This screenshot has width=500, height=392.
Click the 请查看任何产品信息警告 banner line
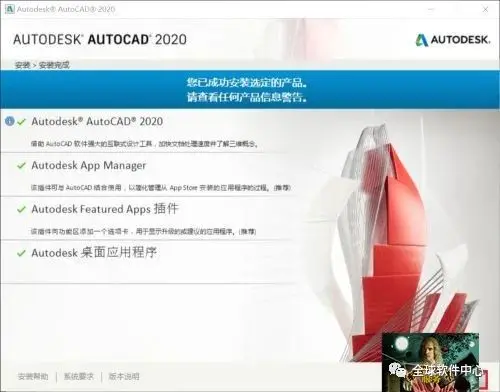[247, 97]
